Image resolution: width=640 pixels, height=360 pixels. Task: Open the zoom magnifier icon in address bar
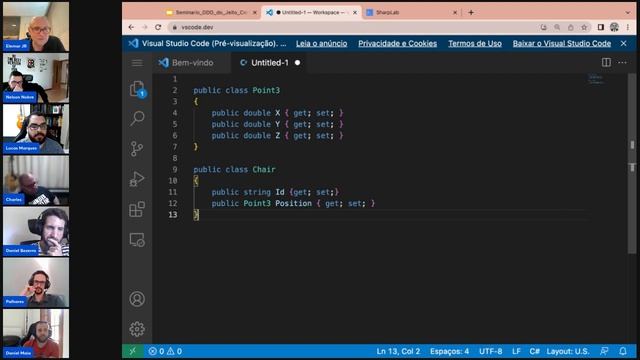pos(557,27)
